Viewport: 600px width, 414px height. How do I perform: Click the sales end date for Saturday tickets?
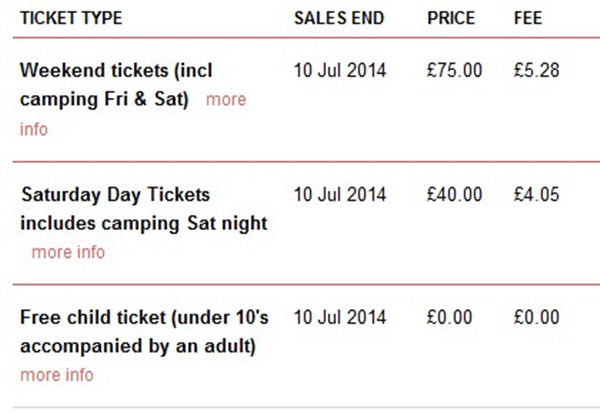point(340,194)
